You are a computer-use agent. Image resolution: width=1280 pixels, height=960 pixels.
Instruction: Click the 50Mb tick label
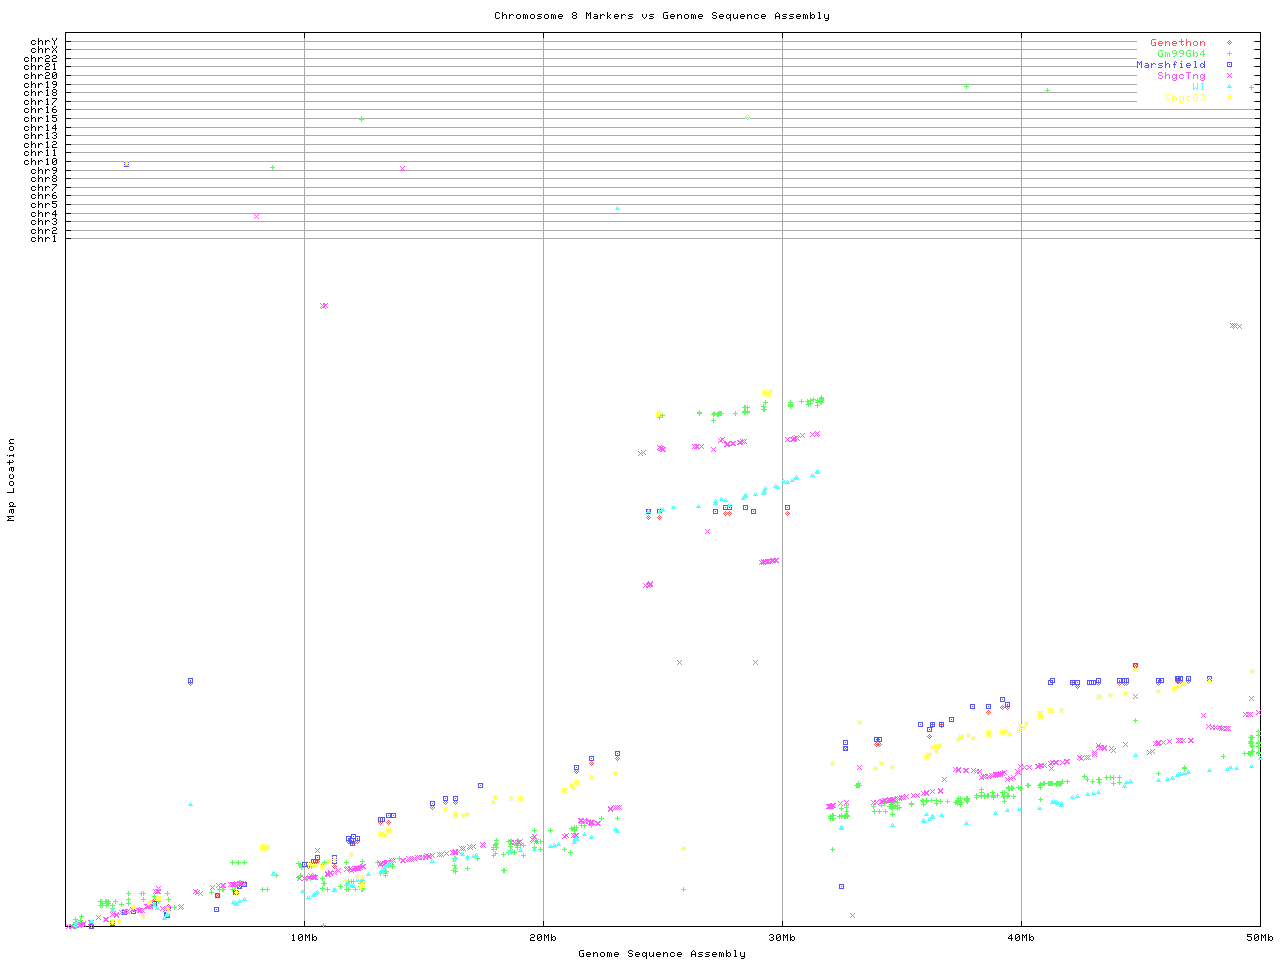pyautogui.click(x=1259, y=938)
